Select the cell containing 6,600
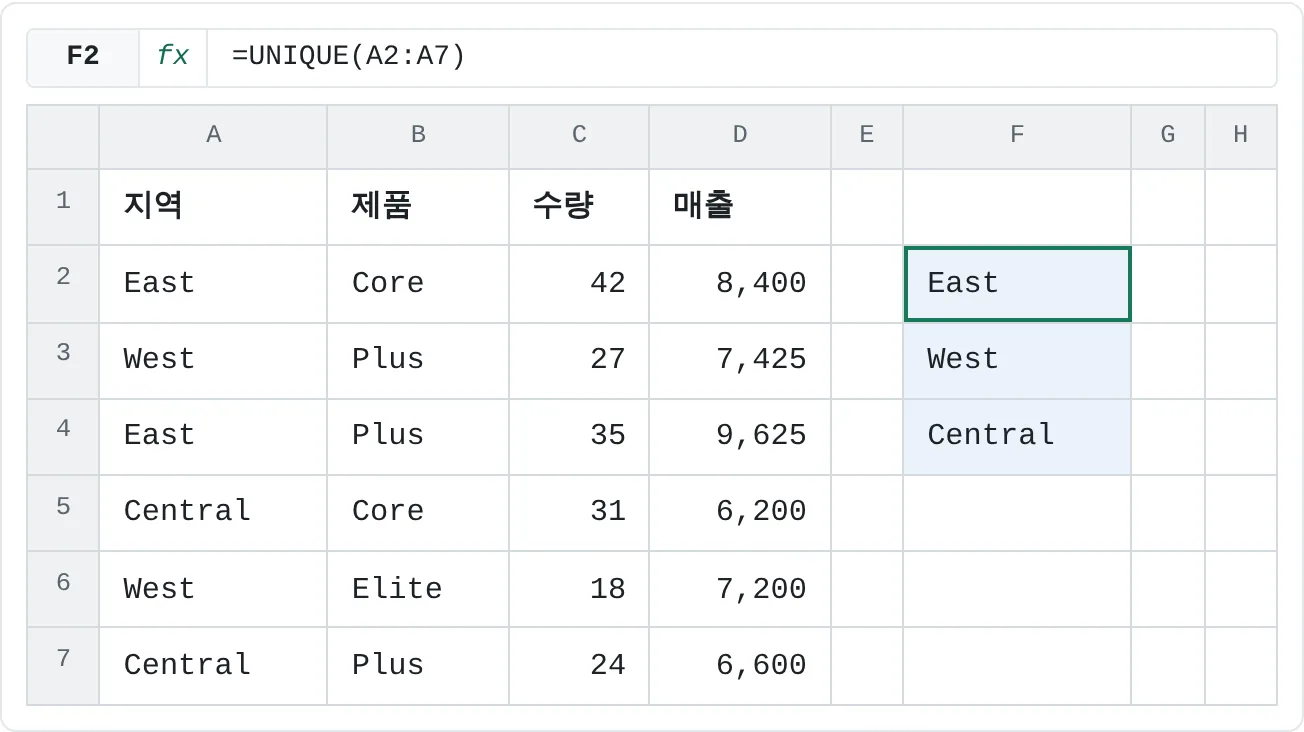The image size is (1304, 732). [x=740, y=665]
